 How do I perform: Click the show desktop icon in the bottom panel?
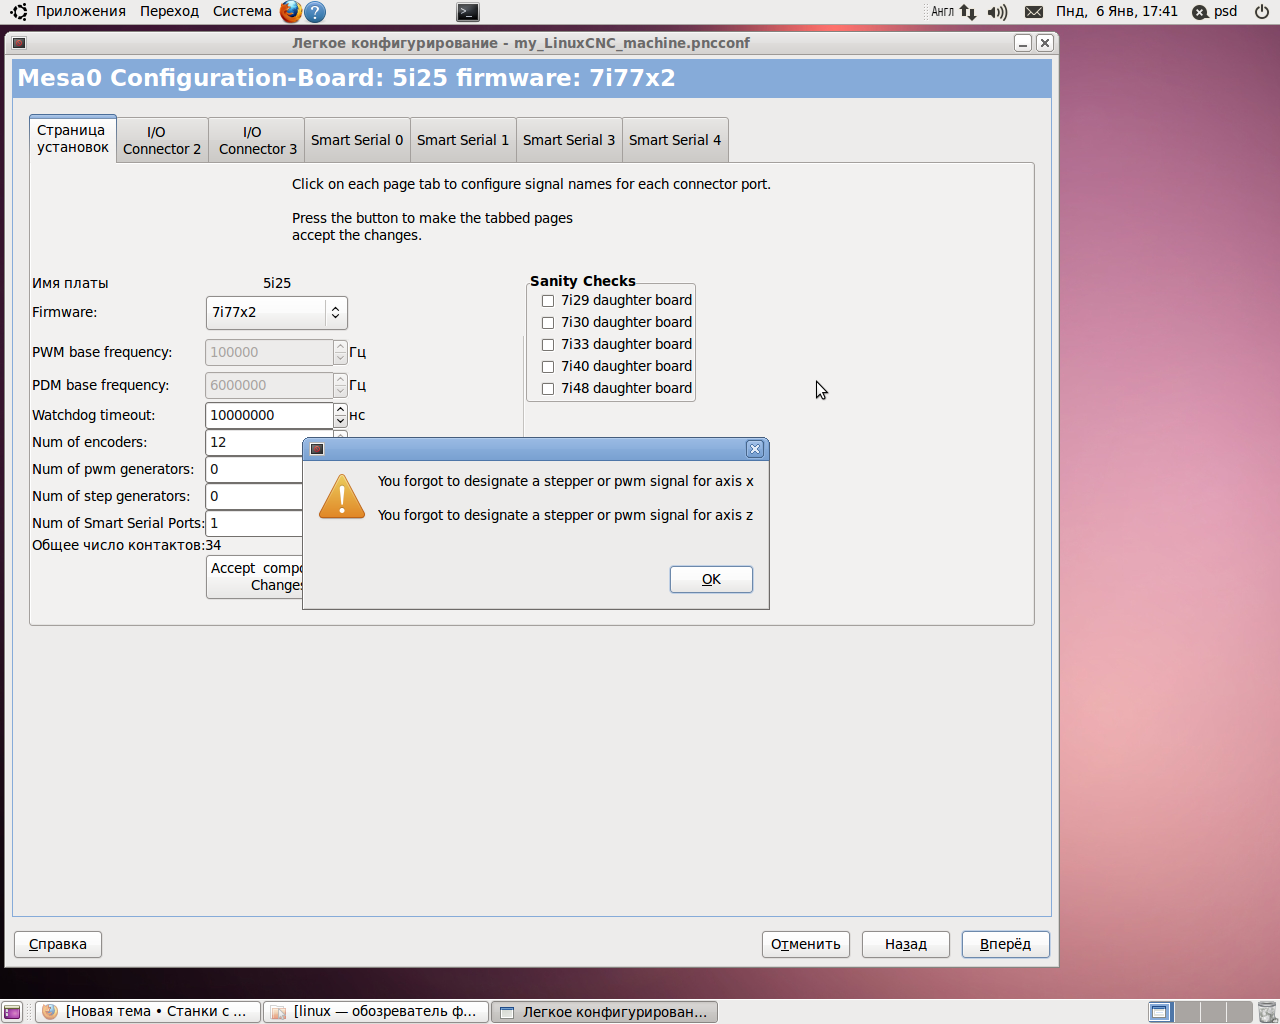coord(12,1012)
